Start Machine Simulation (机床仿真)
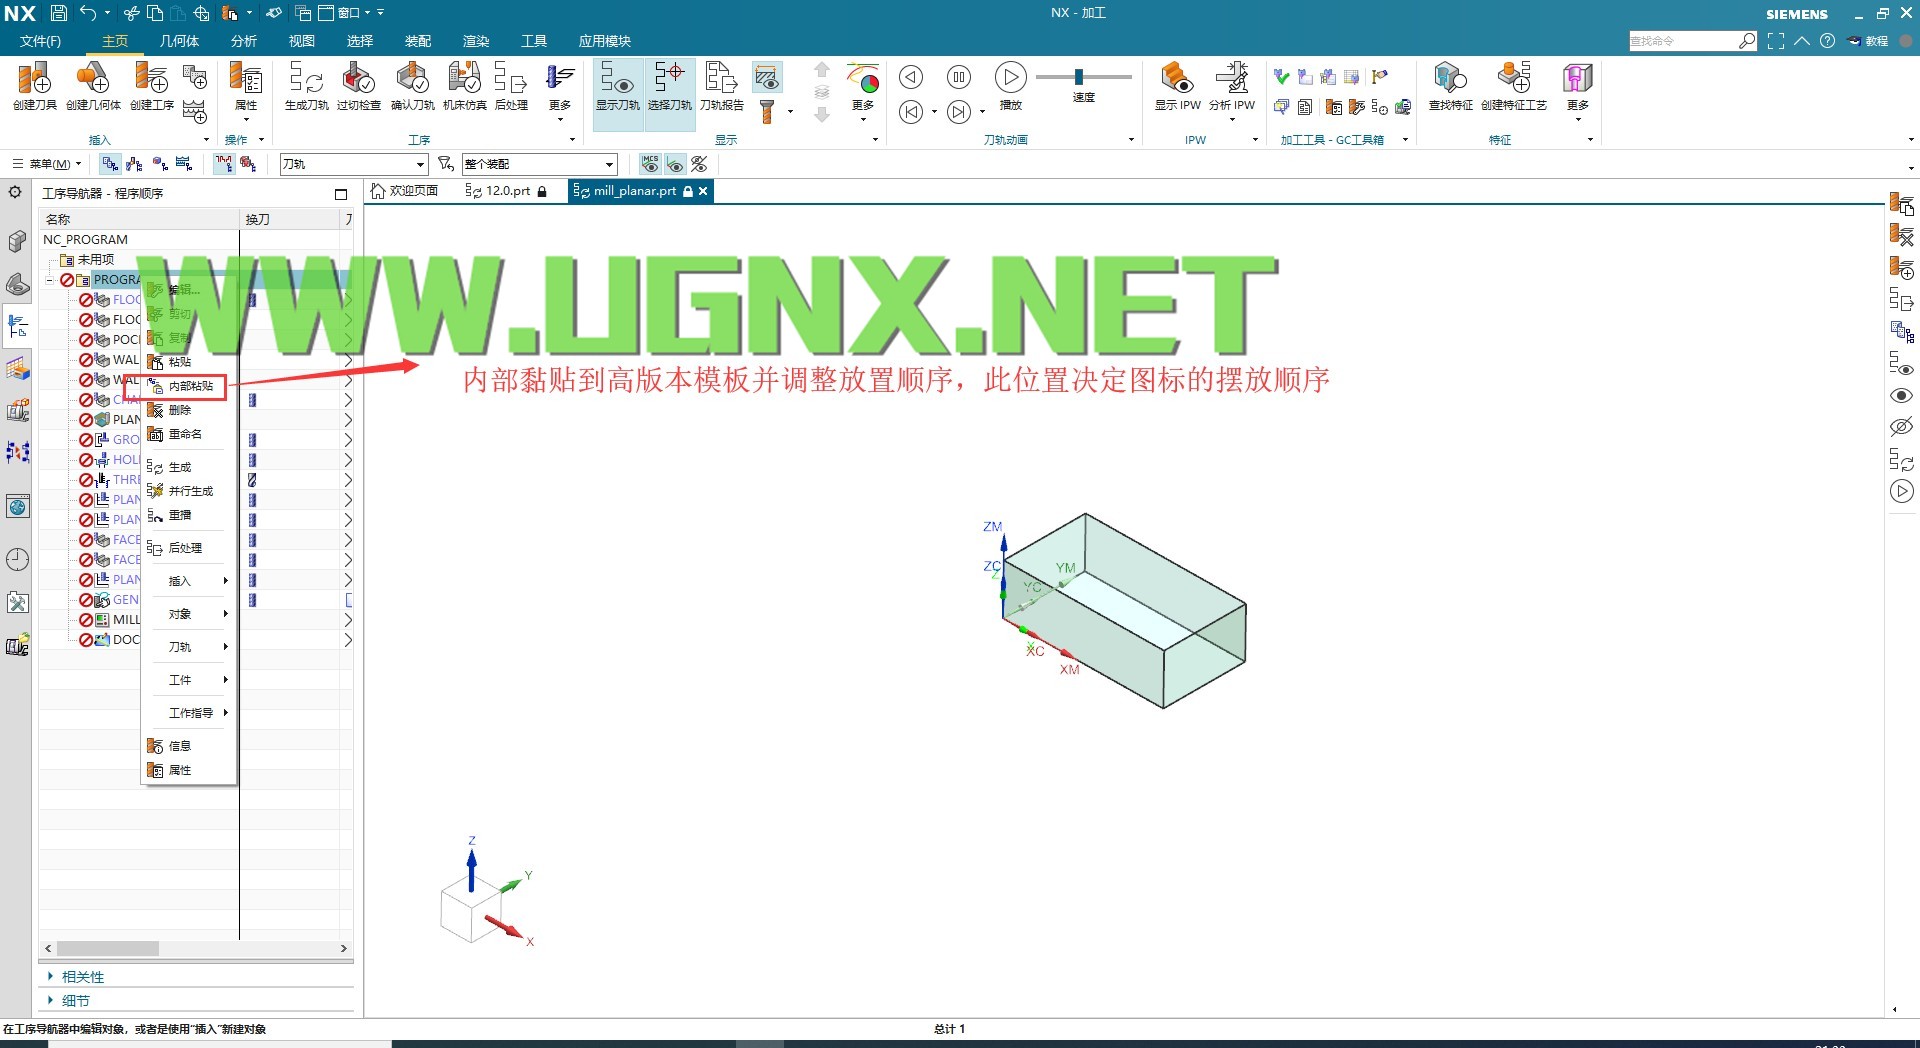 464,85
